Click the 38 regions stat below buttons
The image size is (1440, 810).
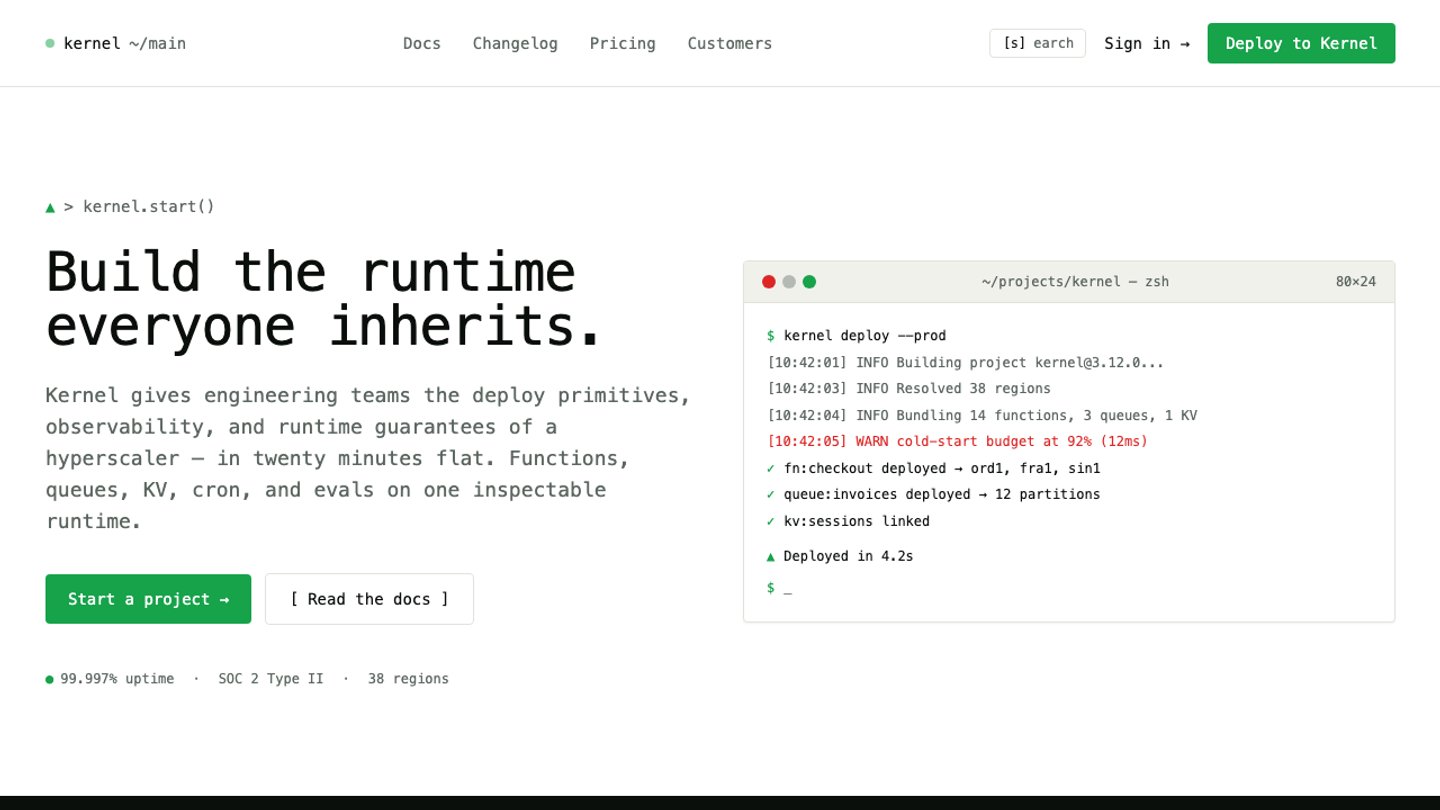408,679
